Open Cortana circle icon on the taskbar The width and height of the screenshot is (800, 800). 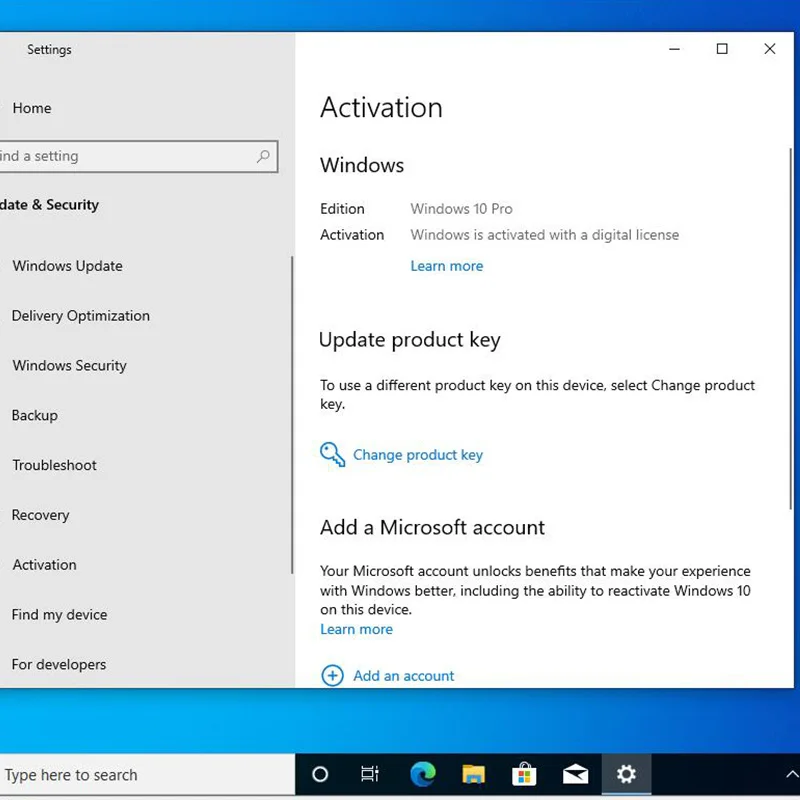pyautogui.click(x=320, y=774)
